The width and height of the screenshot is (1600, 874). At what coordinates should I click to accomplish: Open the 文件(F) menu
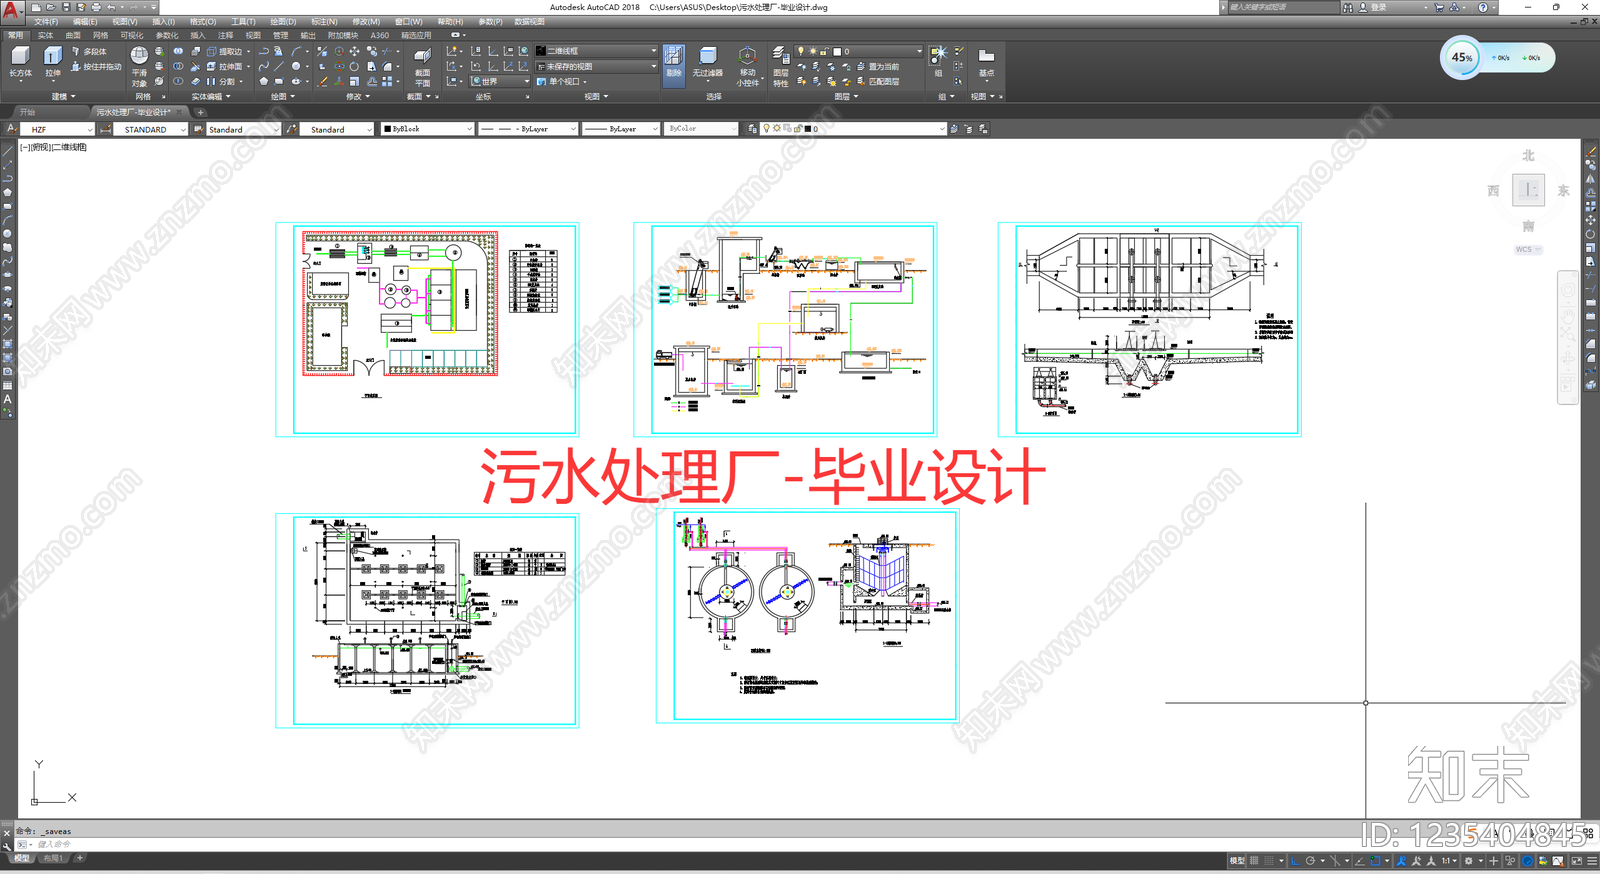(46, 21)
